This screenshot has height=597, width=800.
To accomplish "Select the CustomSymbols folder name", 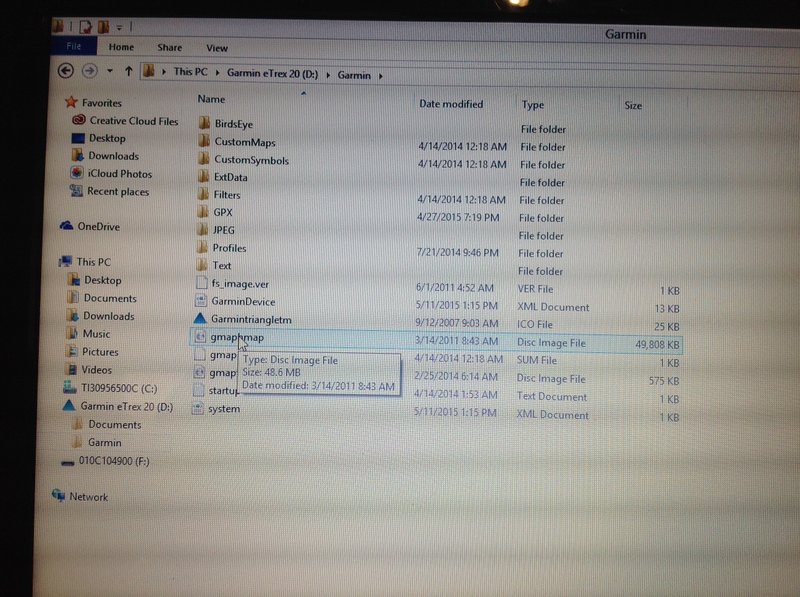I will pos(252,160).
